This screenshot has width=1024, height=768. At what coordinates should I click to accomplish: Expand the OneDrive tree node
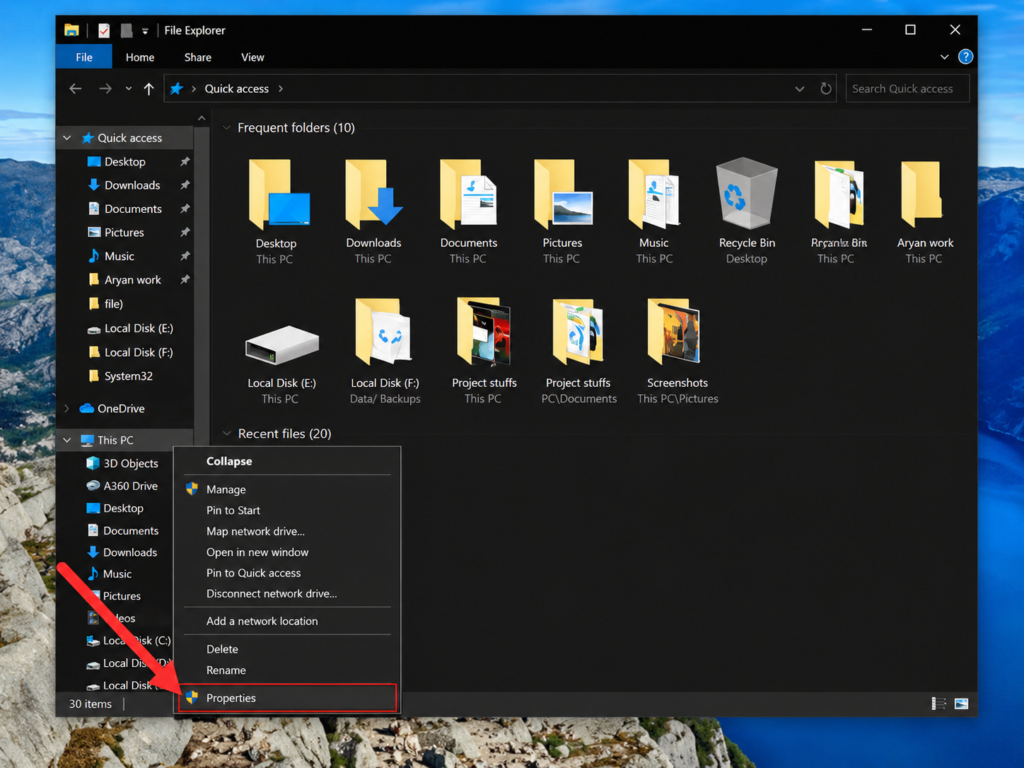67,408
